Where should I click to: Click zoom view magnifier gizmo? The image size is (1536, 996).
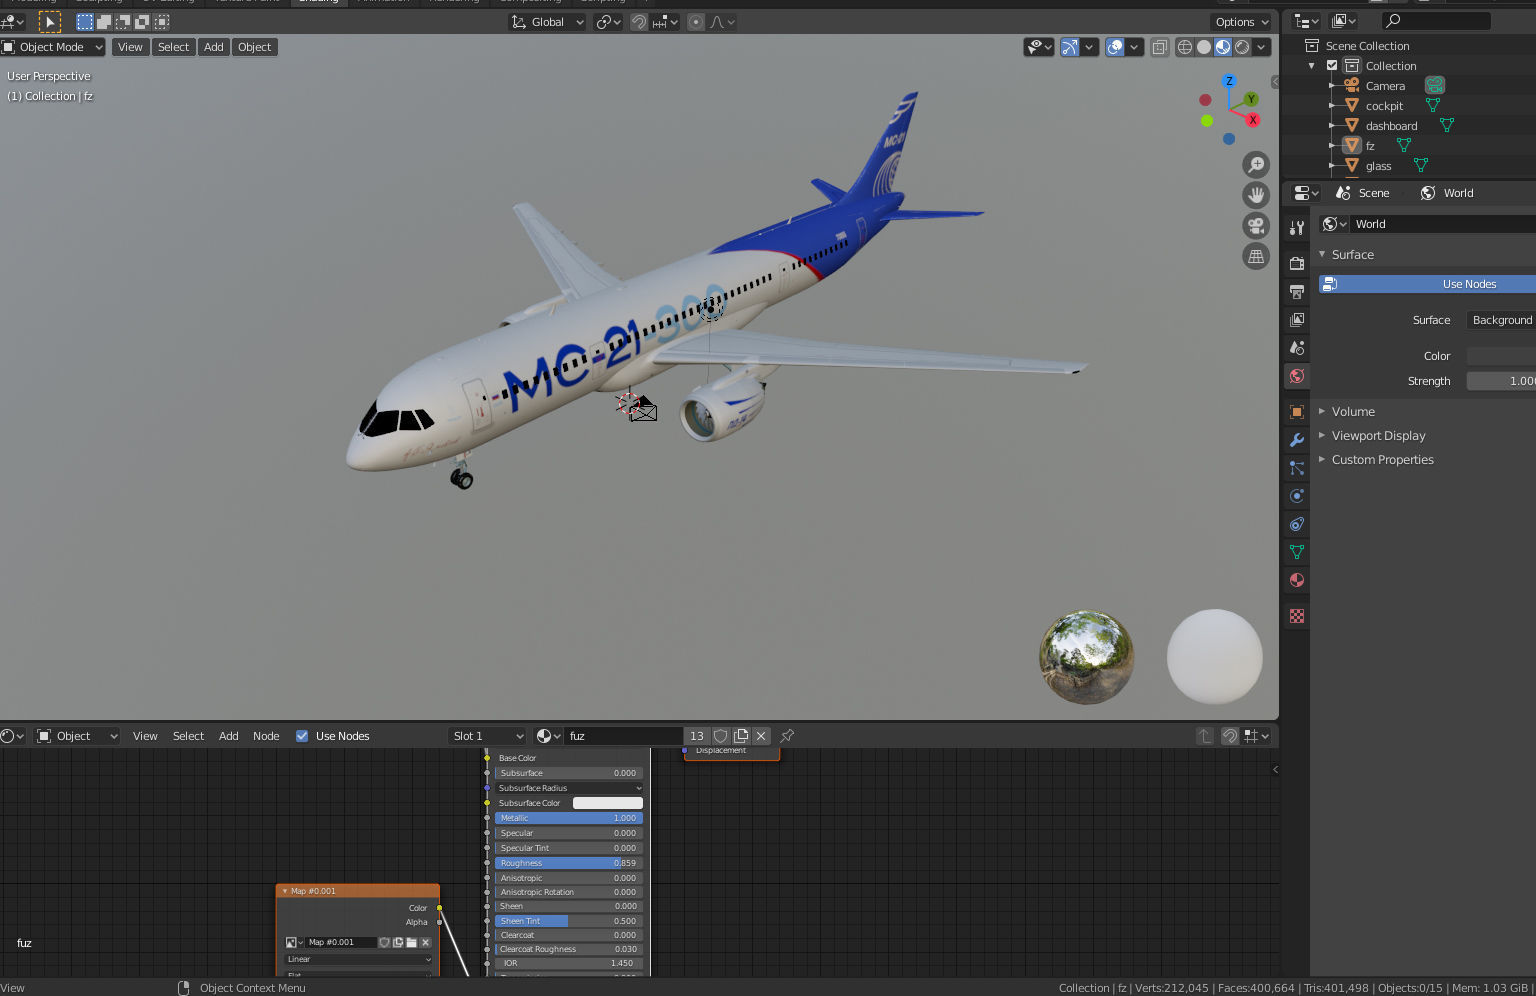[x=1256, y=165]
